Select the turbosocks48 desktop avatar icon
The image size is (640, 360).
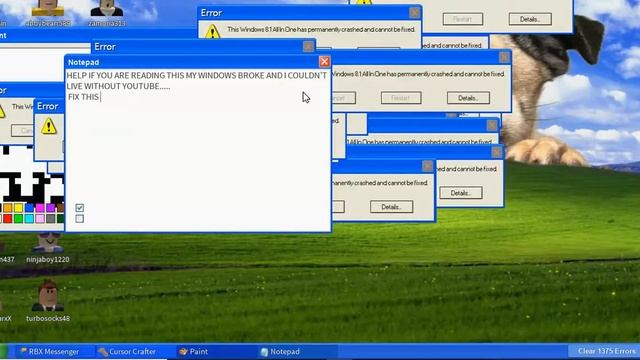click(48, 296)
